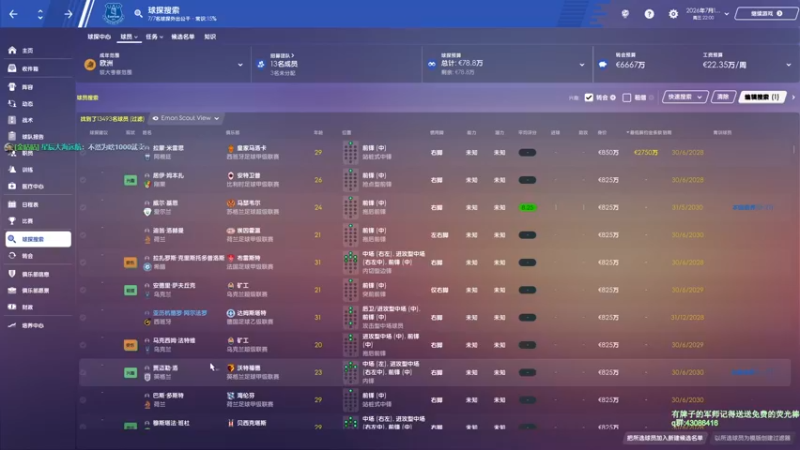Open the date dropdown arrow in header

pos(727,14)
